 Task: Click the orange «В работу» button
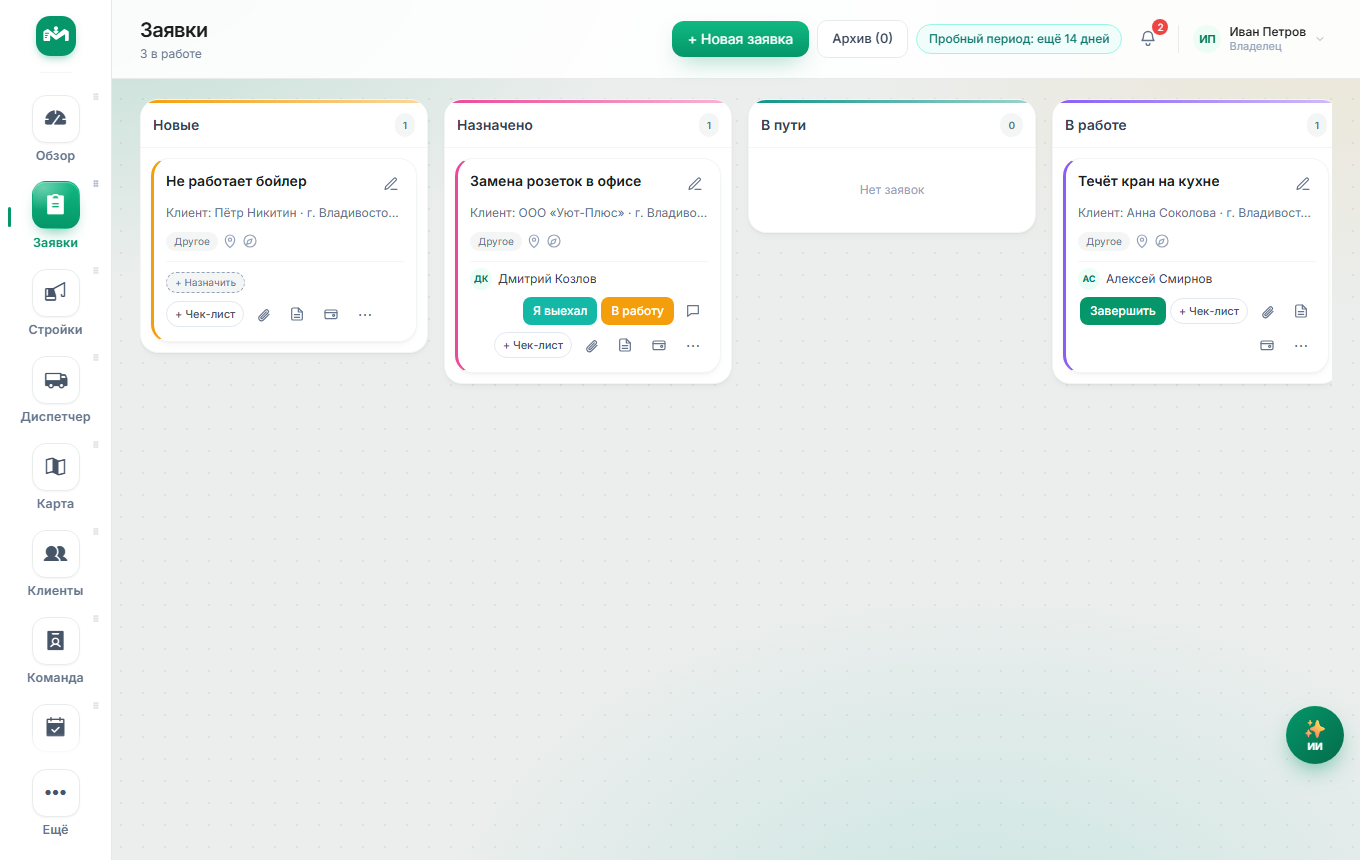637,311
